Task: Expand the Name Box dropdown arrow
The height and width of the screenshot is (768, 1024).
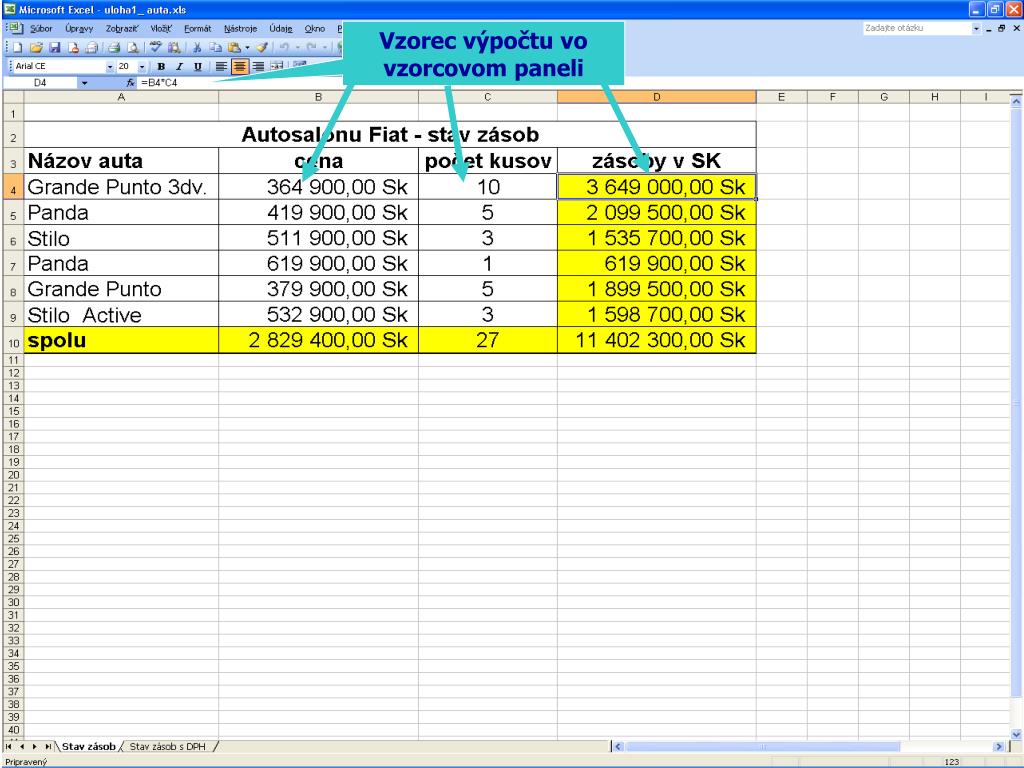Action: (x=84, y=83)
